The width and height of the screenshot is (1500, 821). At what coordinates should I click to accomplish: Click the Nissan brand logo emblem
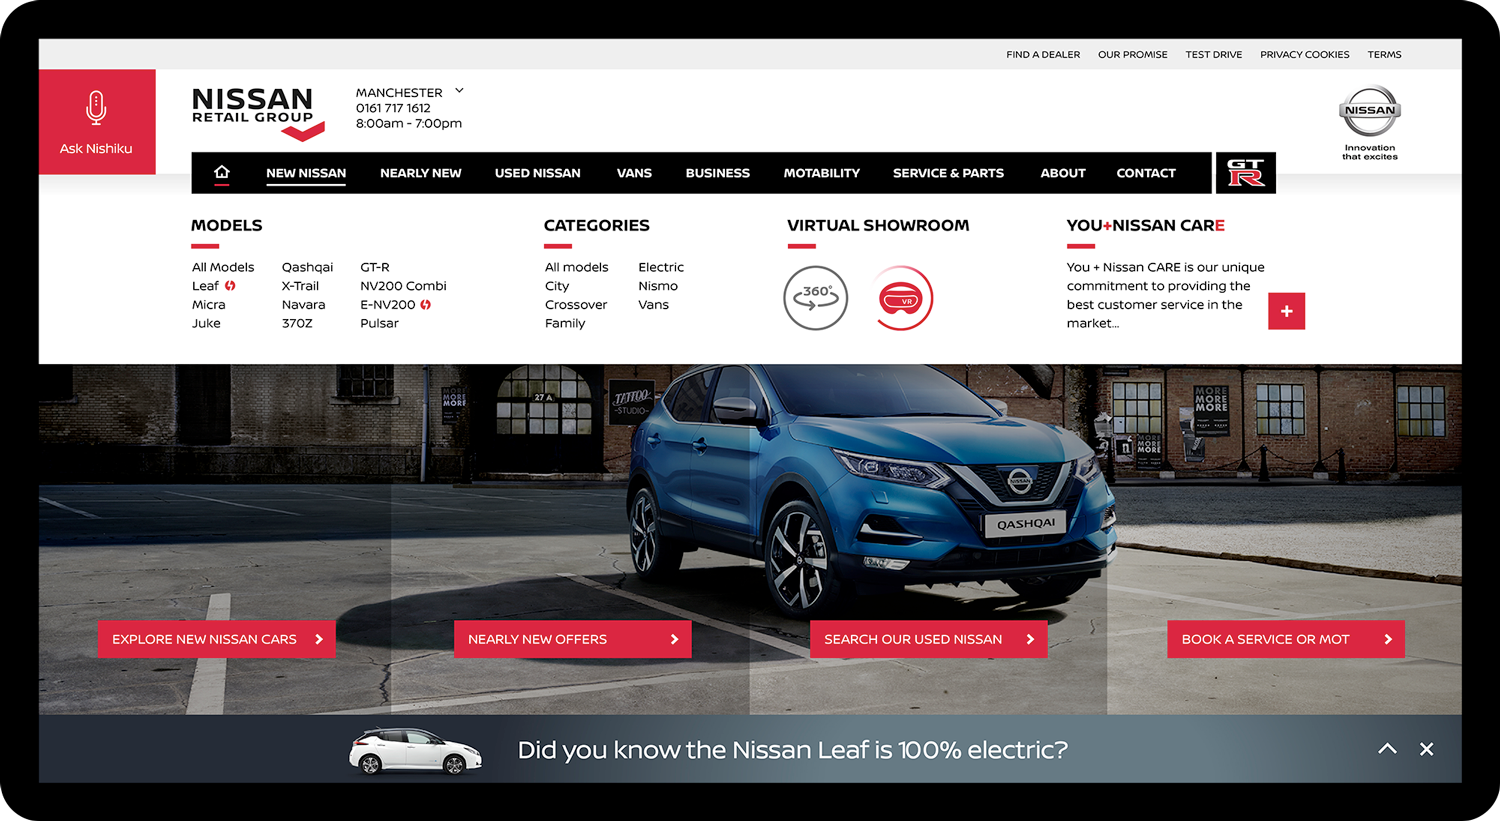(1369, 112)
